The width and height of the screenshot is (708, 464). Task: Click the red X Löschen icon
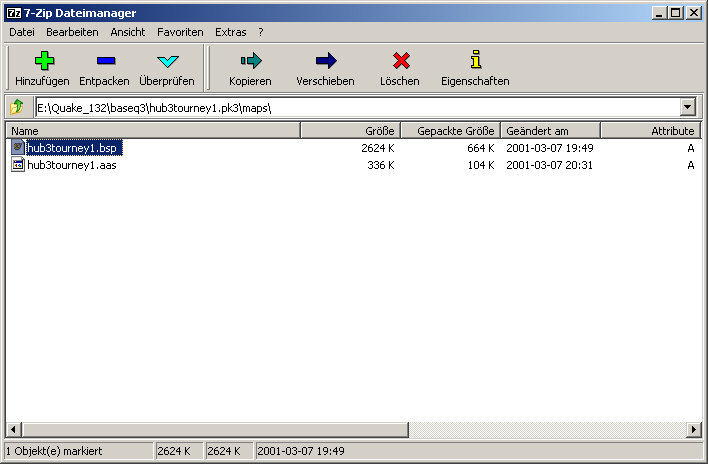coord(401,60)
